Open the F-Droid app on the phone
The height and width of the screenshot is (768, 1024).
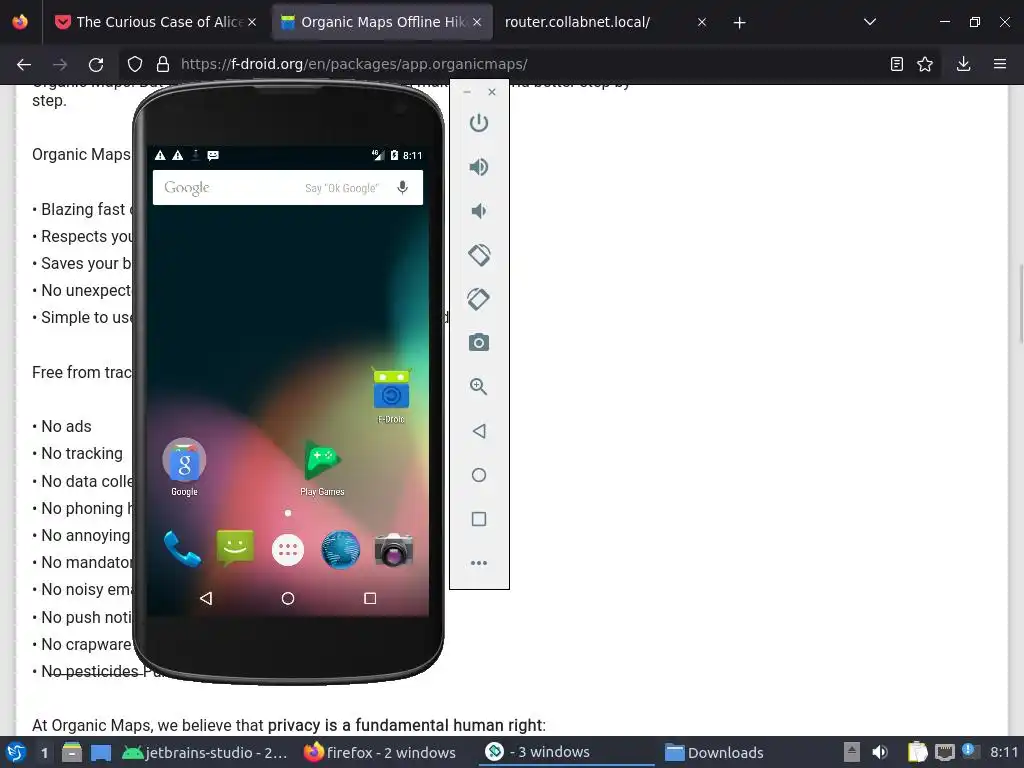(391, 396)
